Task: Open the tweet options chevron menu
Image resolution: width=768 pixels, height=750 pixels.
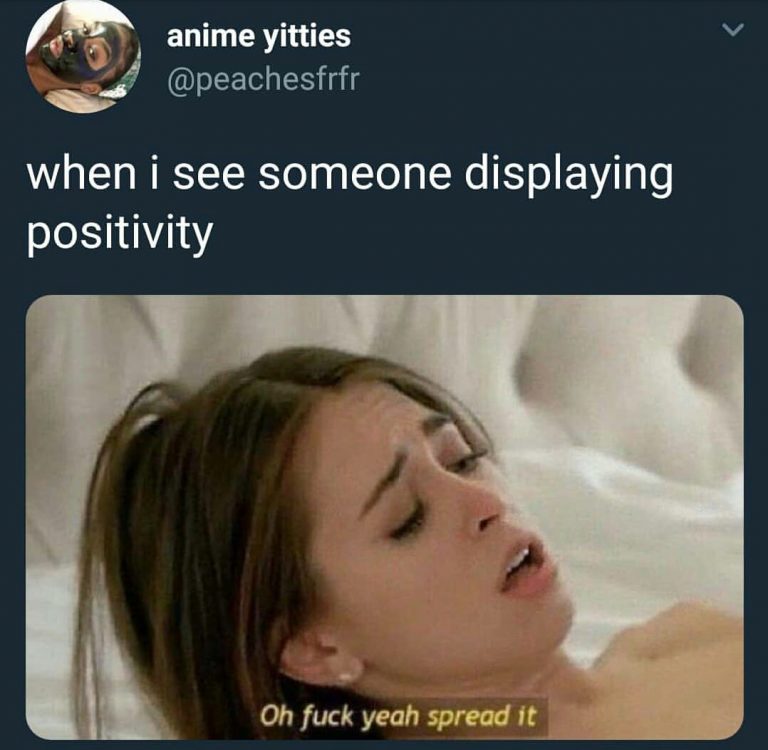Action: click(733, 30)
